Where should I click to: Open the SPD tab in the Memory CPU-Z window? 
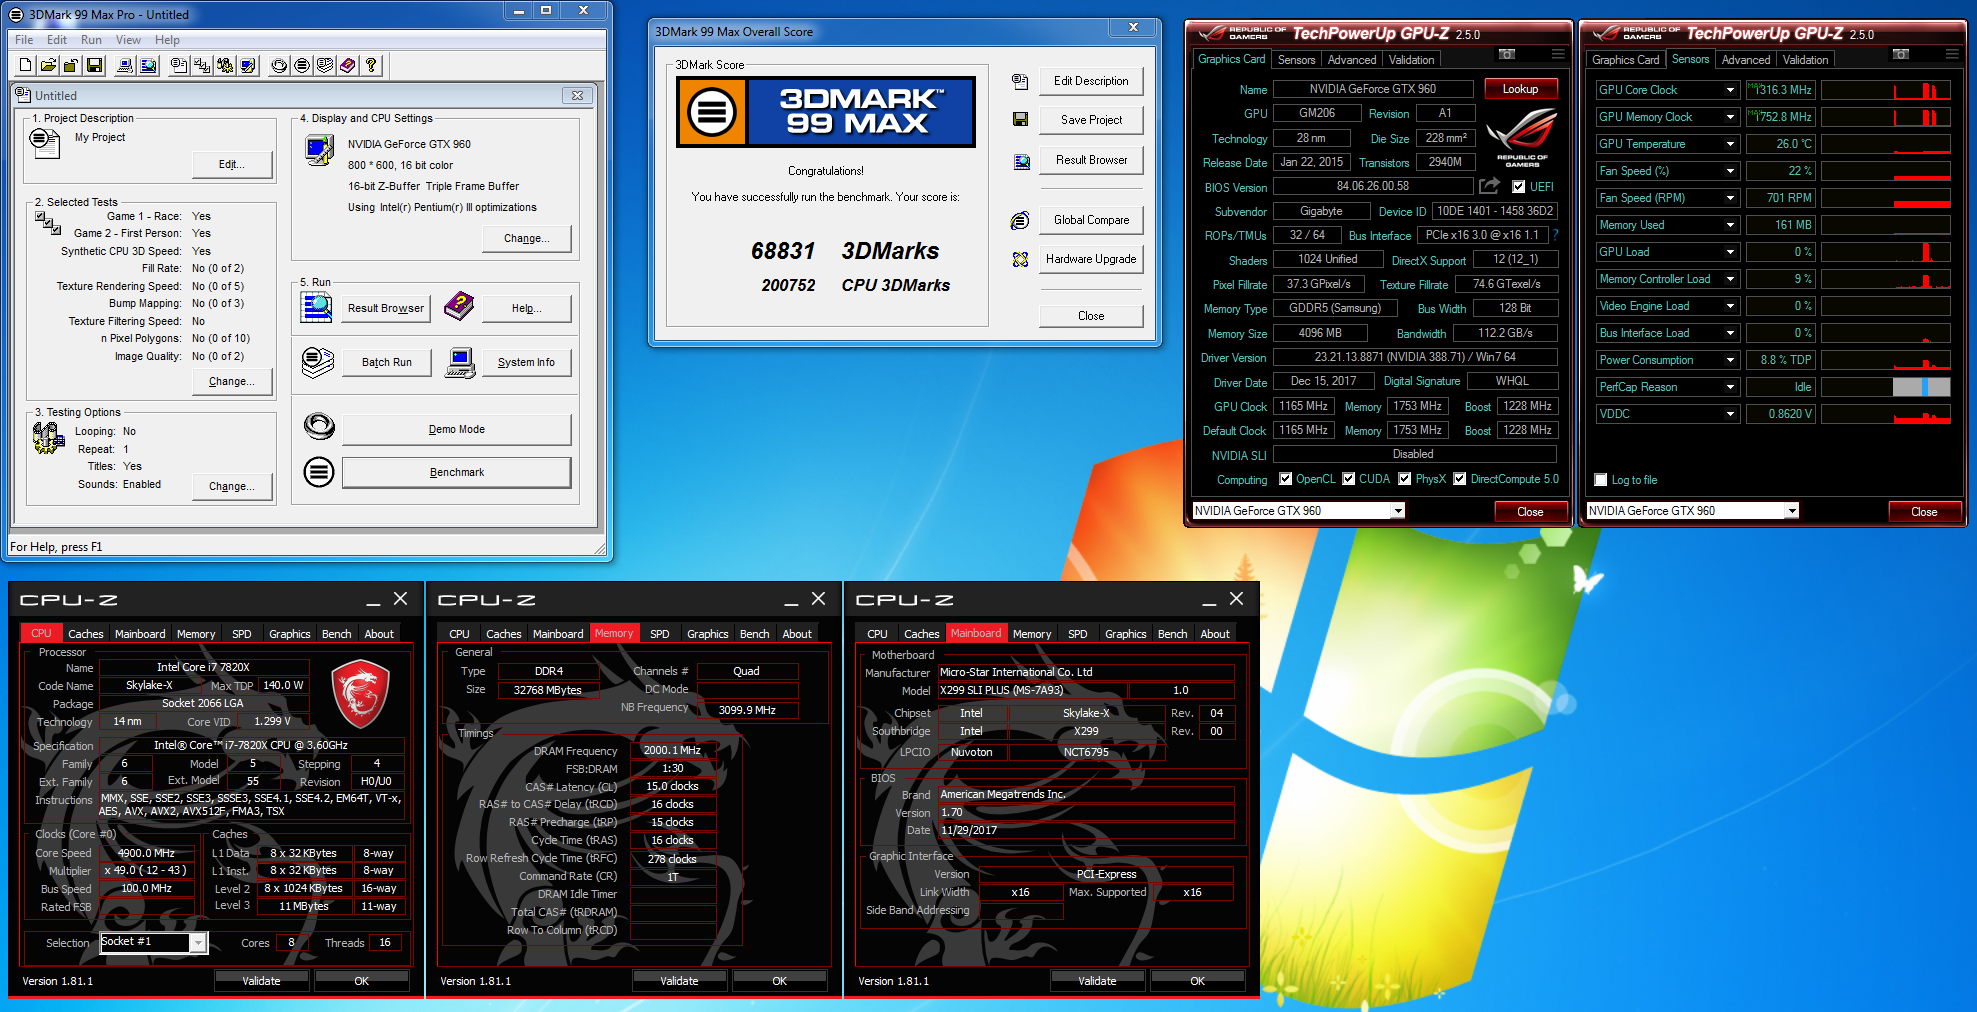click(660, 634)
